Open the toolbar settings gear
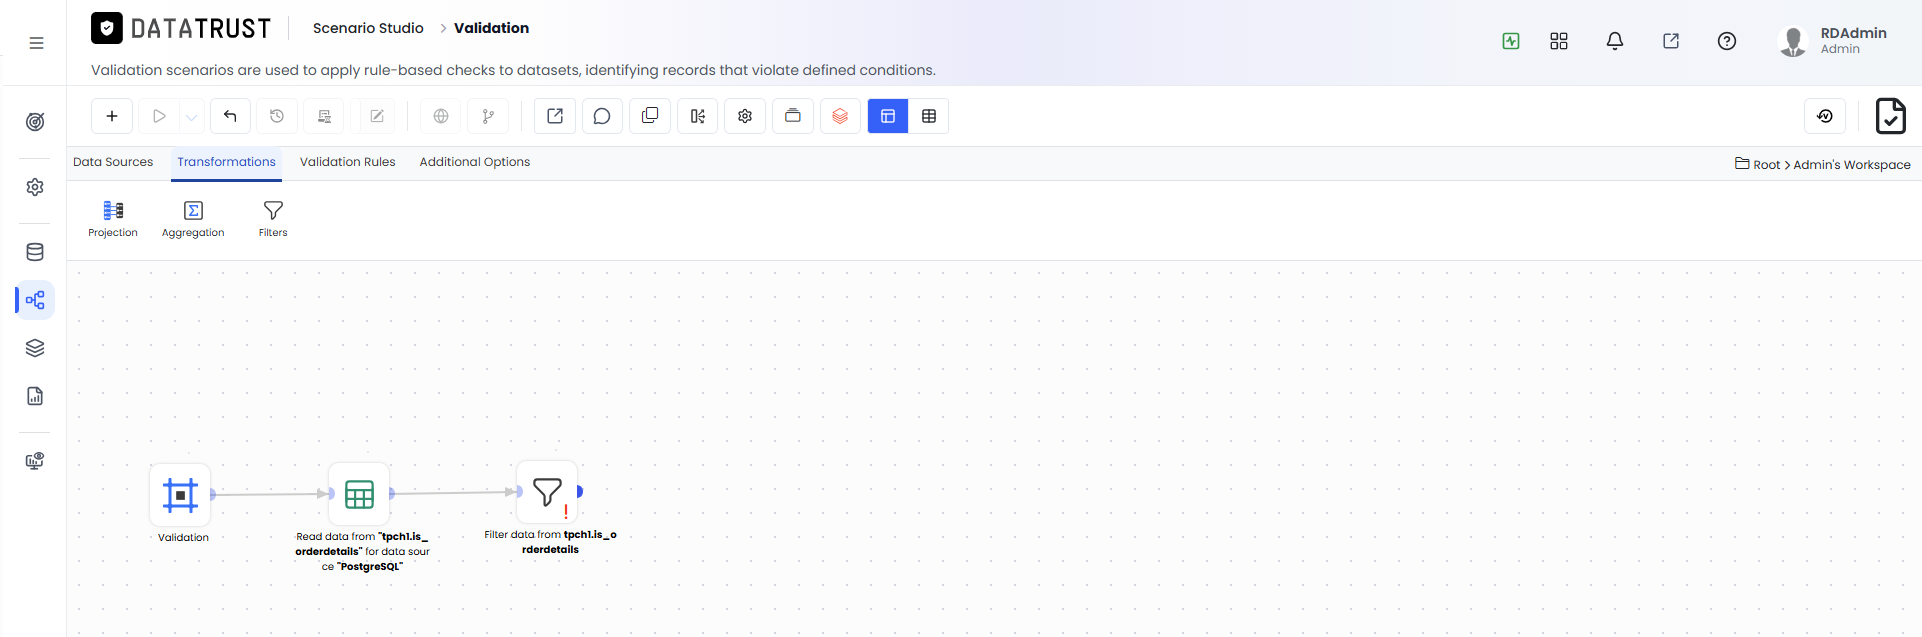The height and width of the screenshot is (637, 1922). pos(745,116)
